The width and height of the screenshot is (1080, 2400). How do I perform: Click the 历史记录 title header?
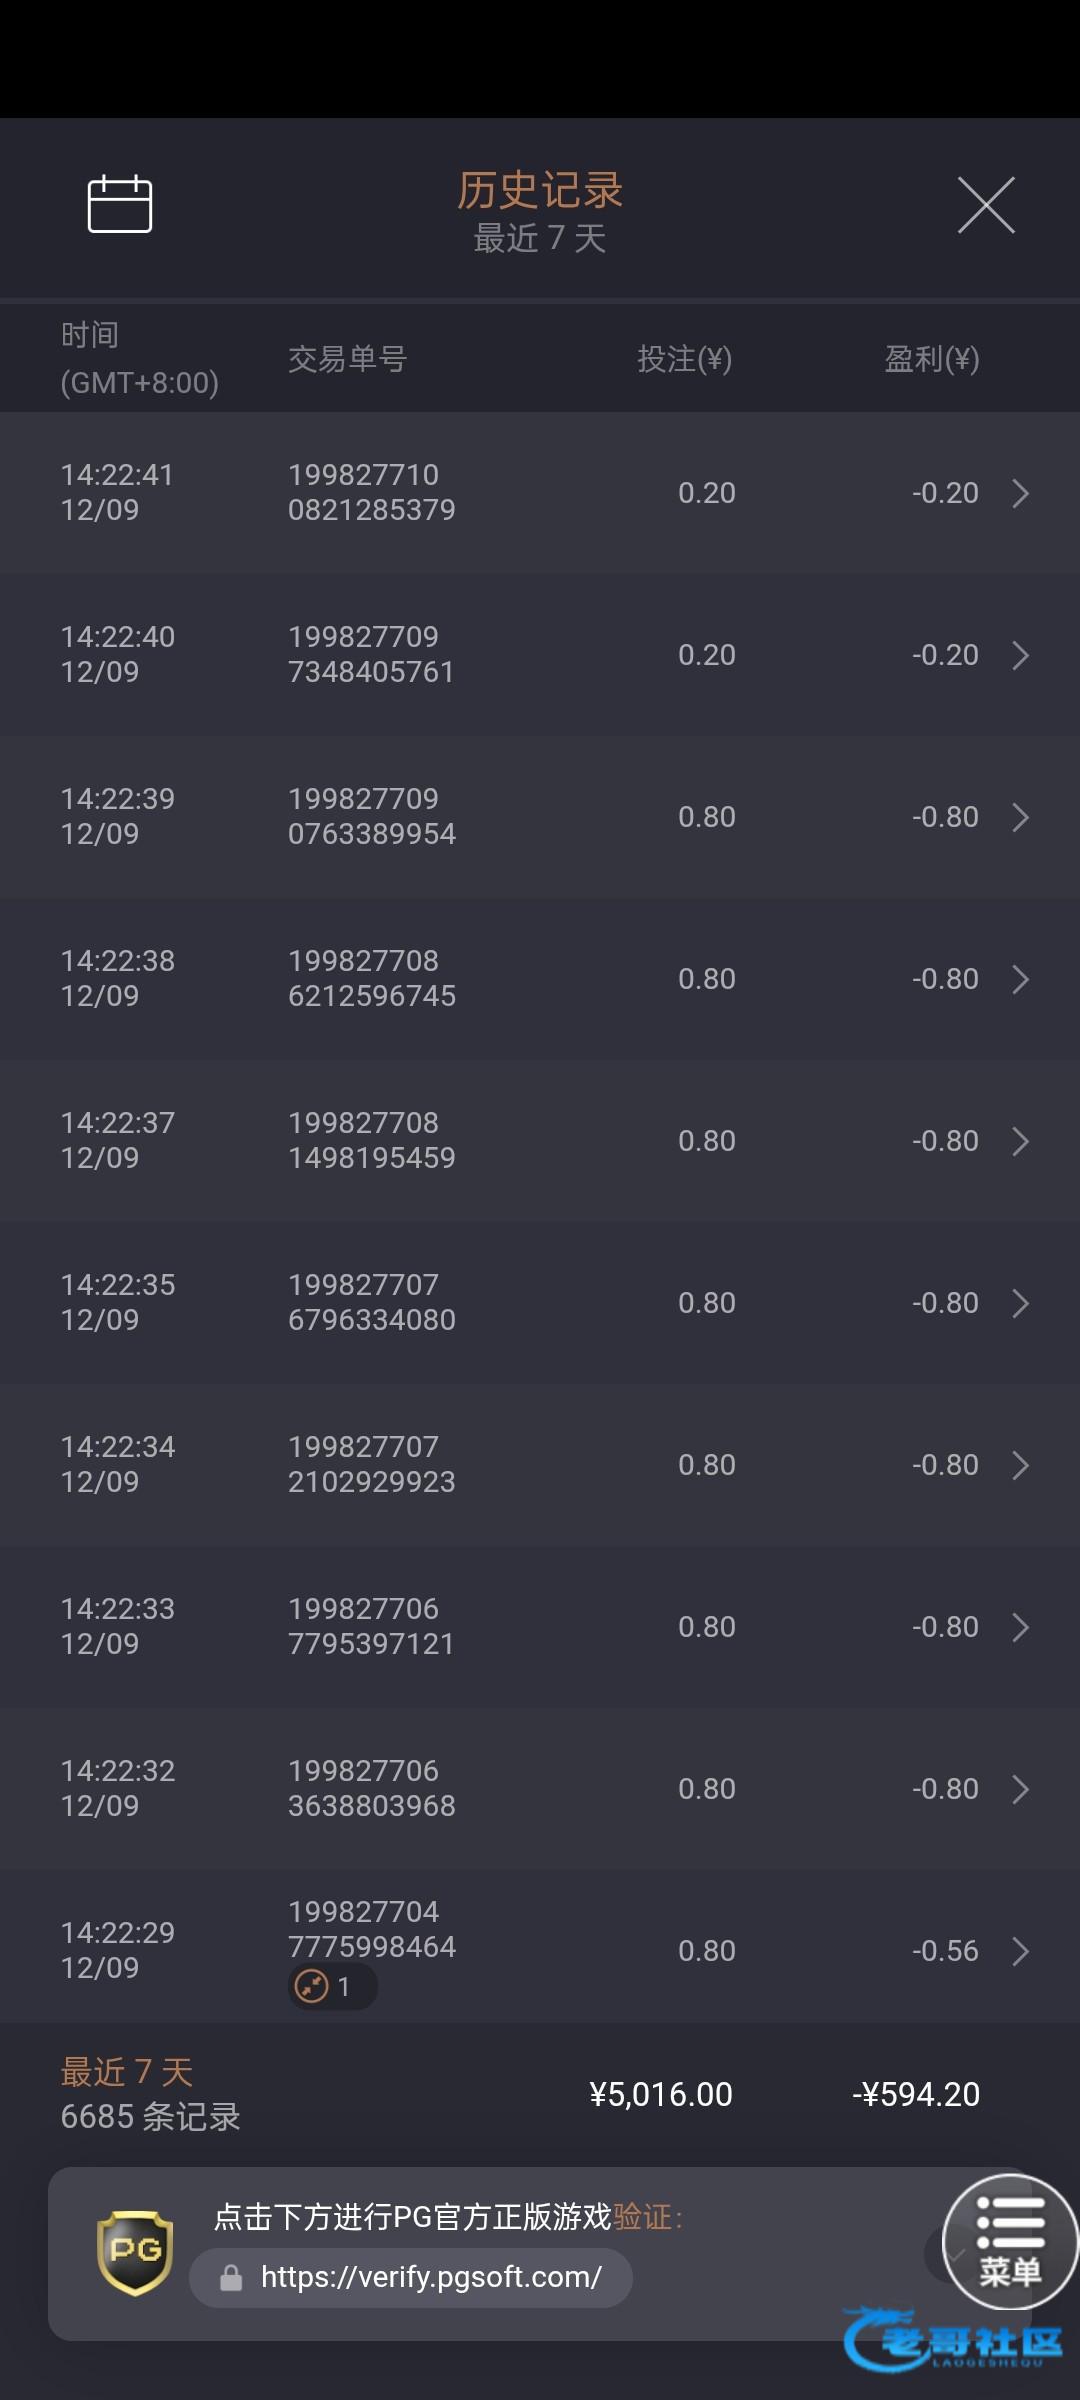tap(540, 190)
